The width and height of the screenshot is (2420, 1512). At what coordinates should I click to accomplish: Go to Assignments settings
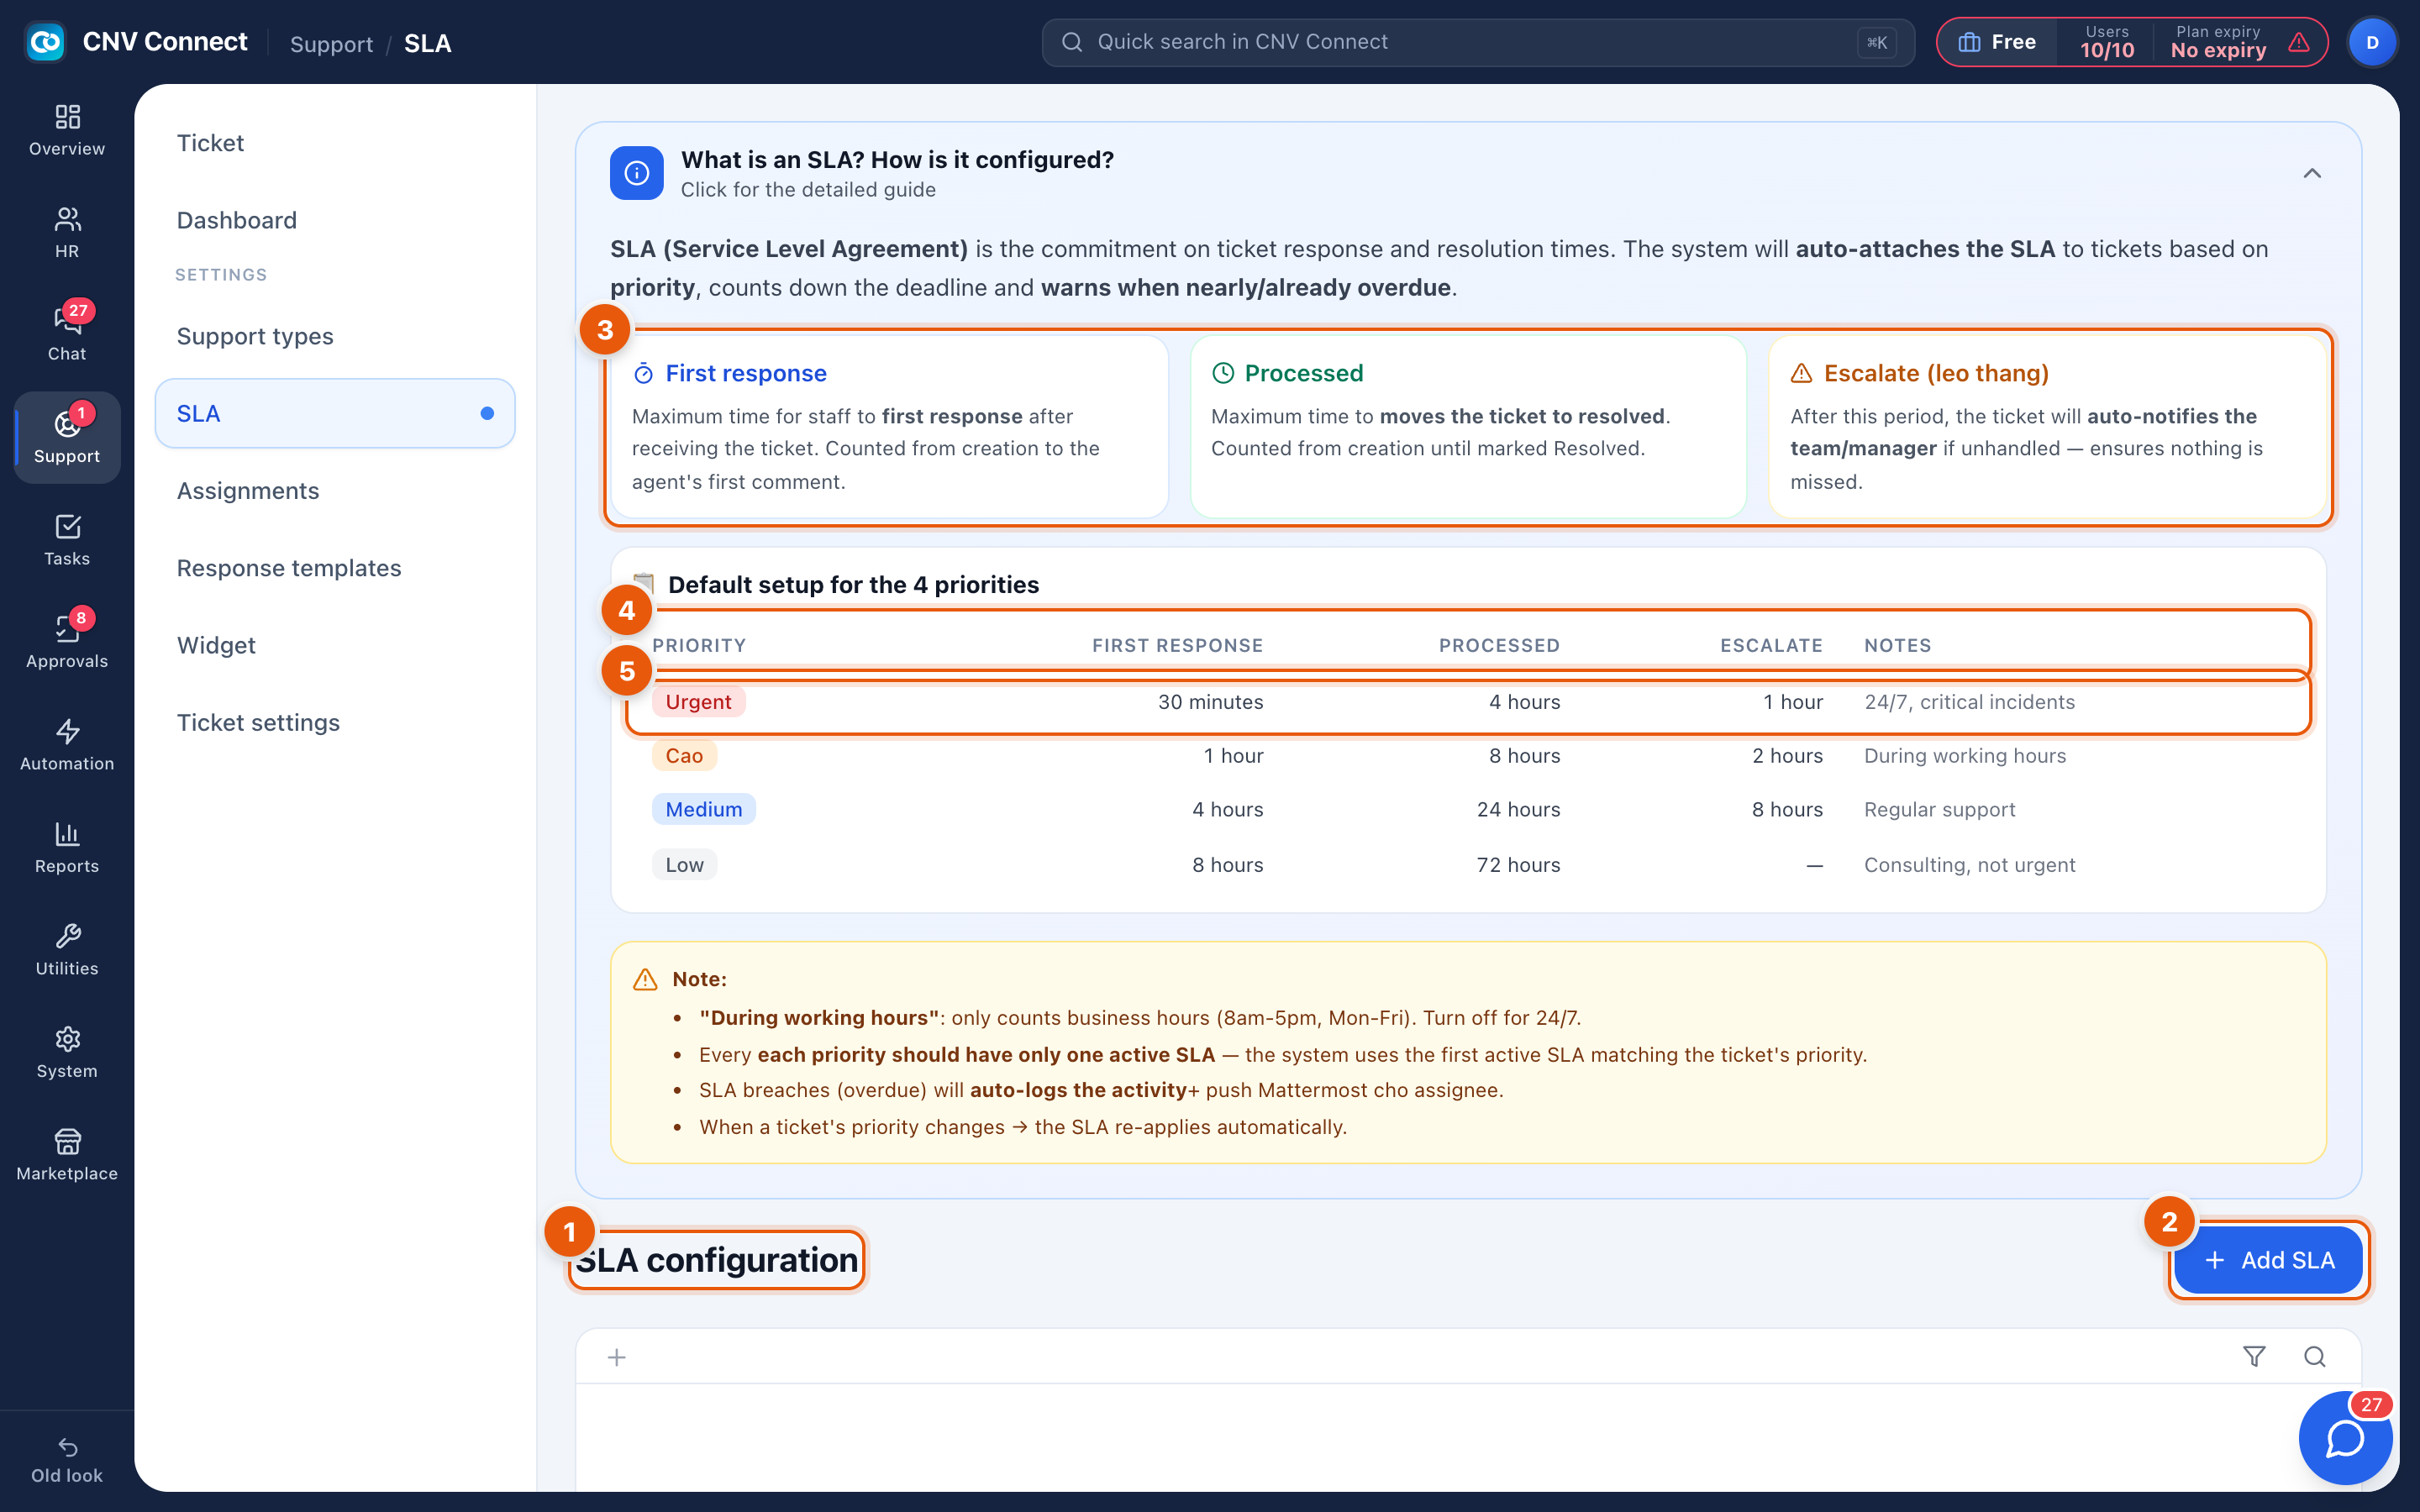(x=335, y=491)
